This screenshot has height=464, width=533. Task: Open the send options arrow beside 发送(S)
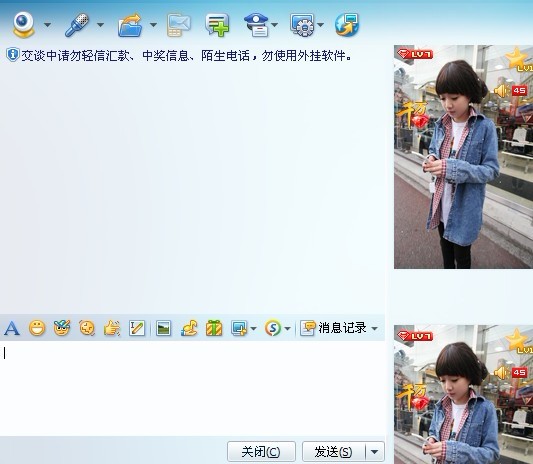[x=375, y=452]
